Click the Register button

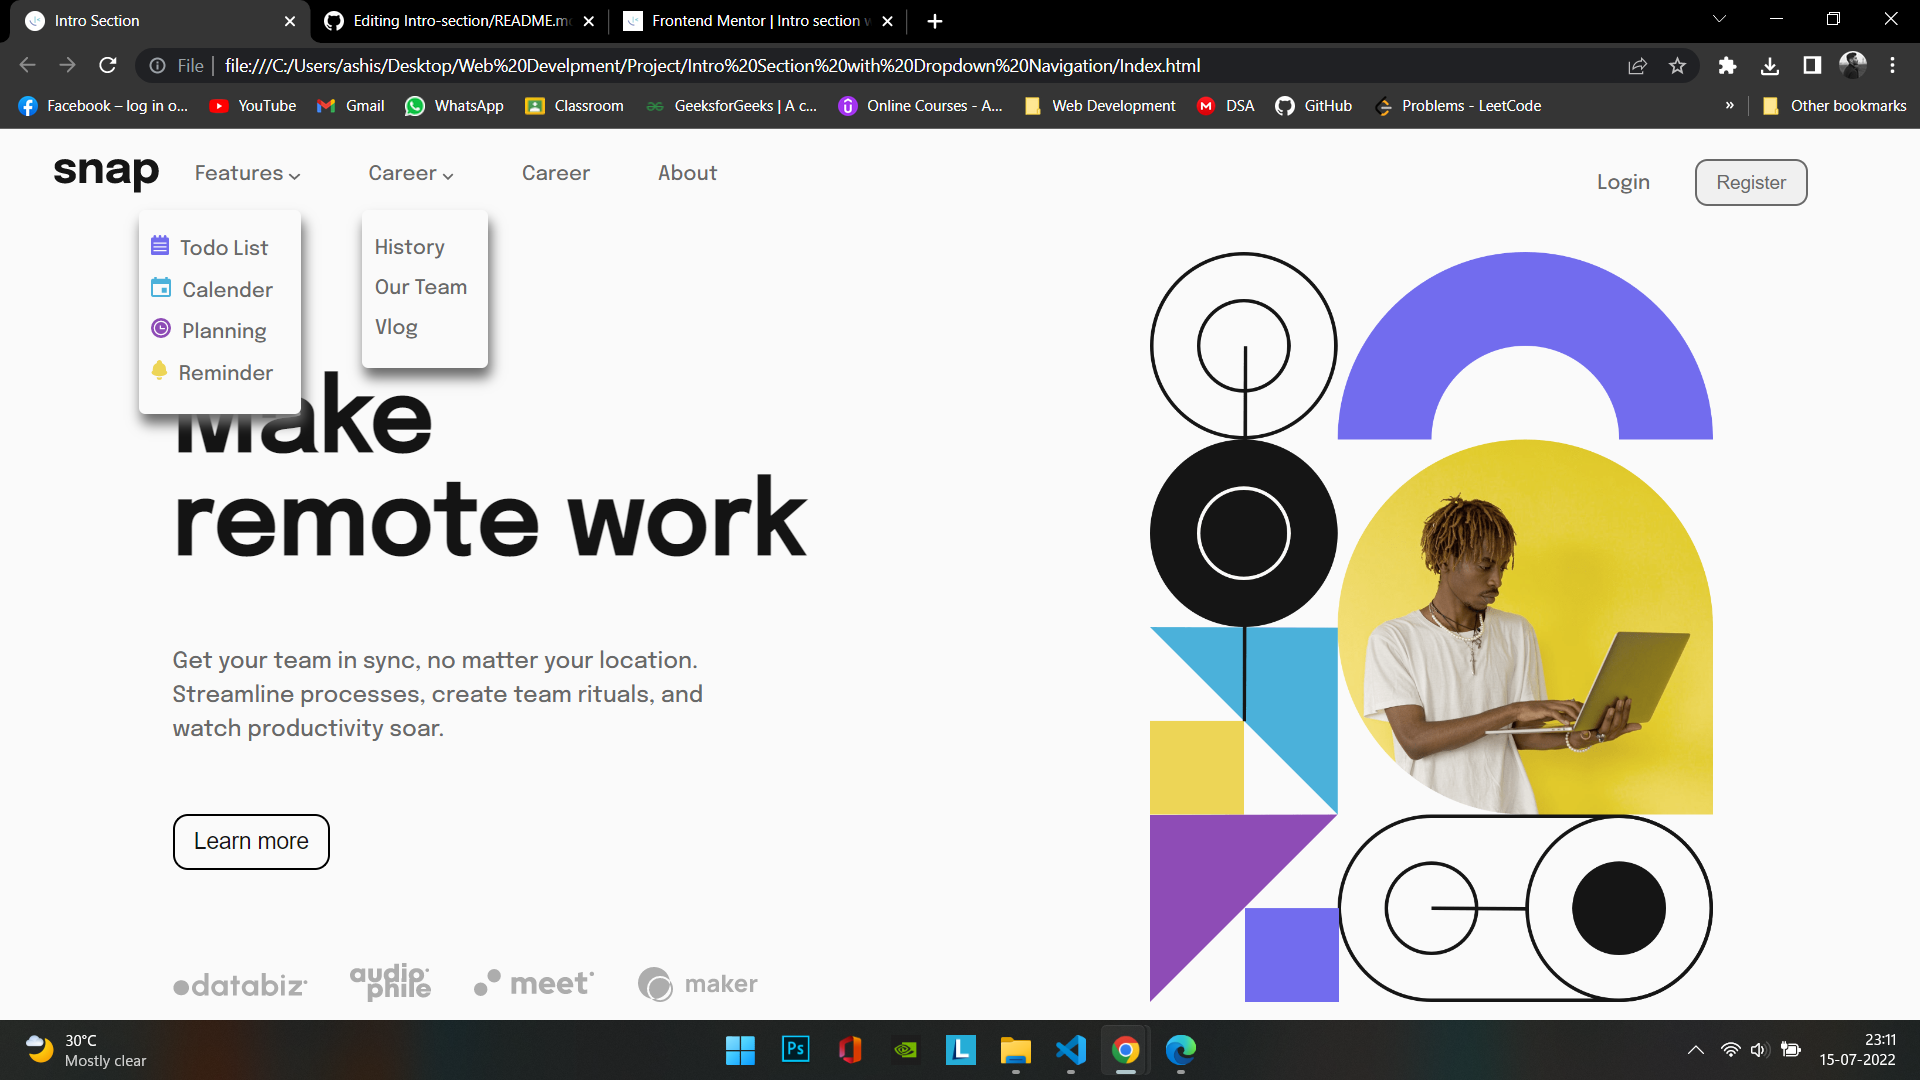[x=1751, y=183]
